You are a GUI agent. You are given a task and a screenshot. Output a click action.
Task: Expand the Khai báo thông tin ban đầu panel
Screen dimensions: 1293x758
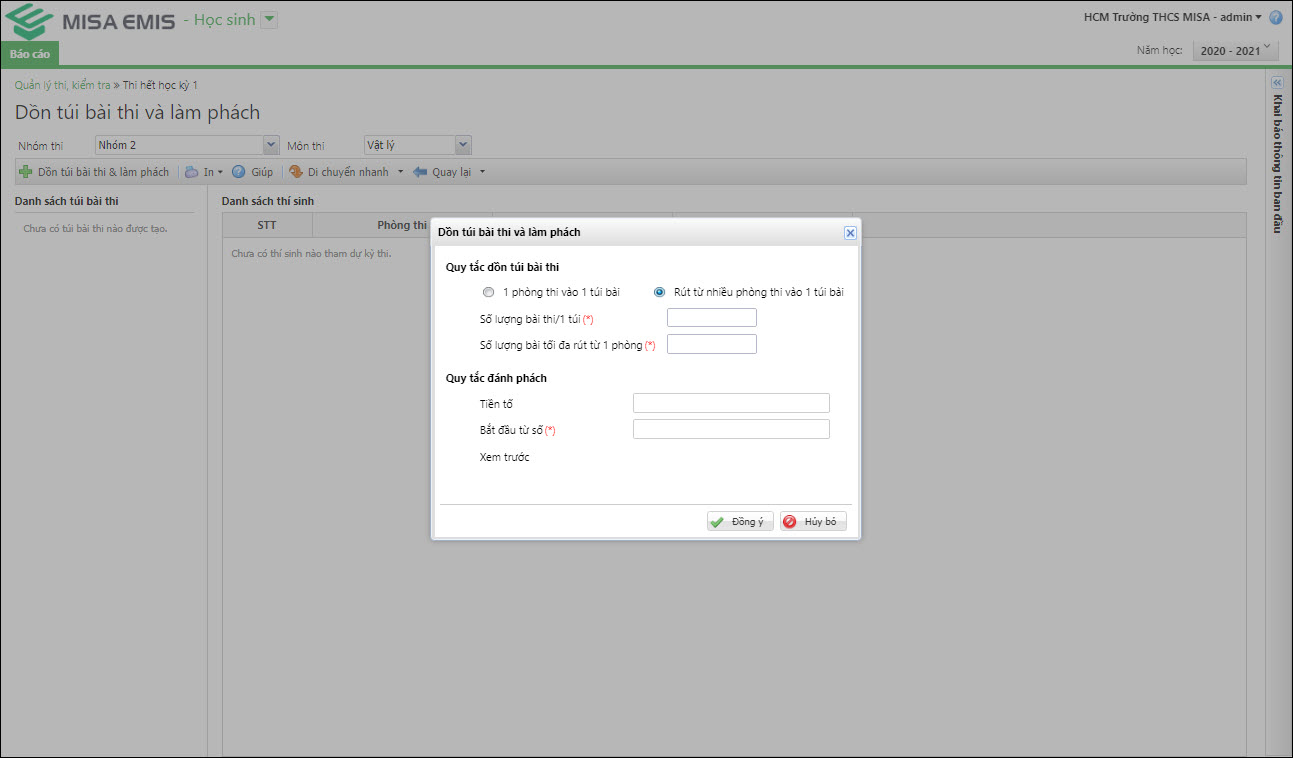point(1277,83)
